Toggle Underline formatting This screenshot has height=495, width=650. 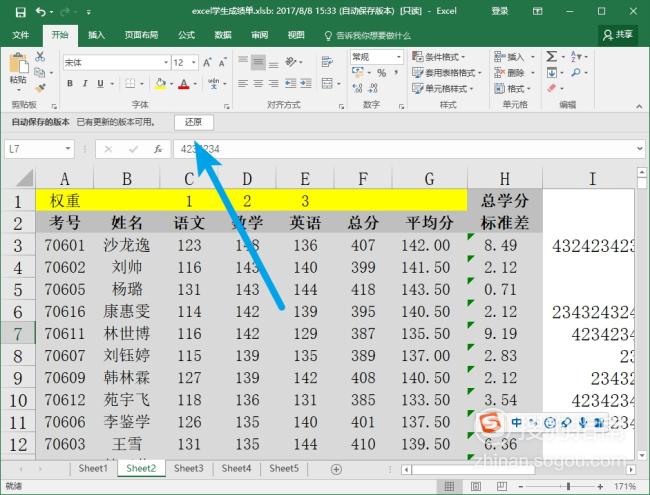coord(100,83)
